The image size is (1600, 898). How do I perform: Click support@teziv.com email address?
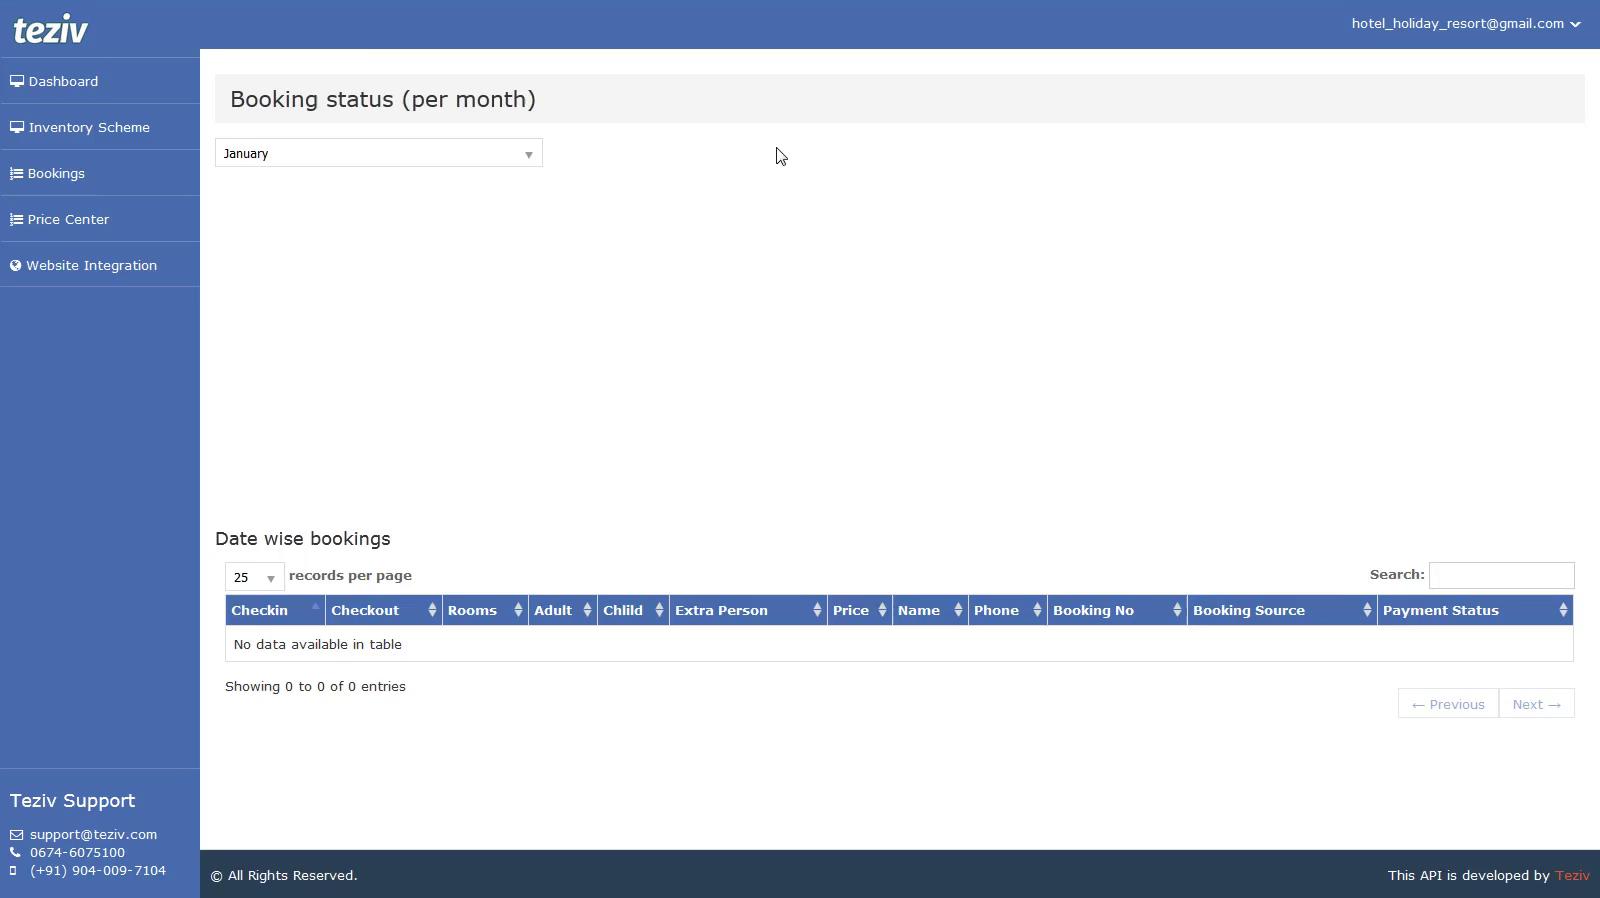93,834
